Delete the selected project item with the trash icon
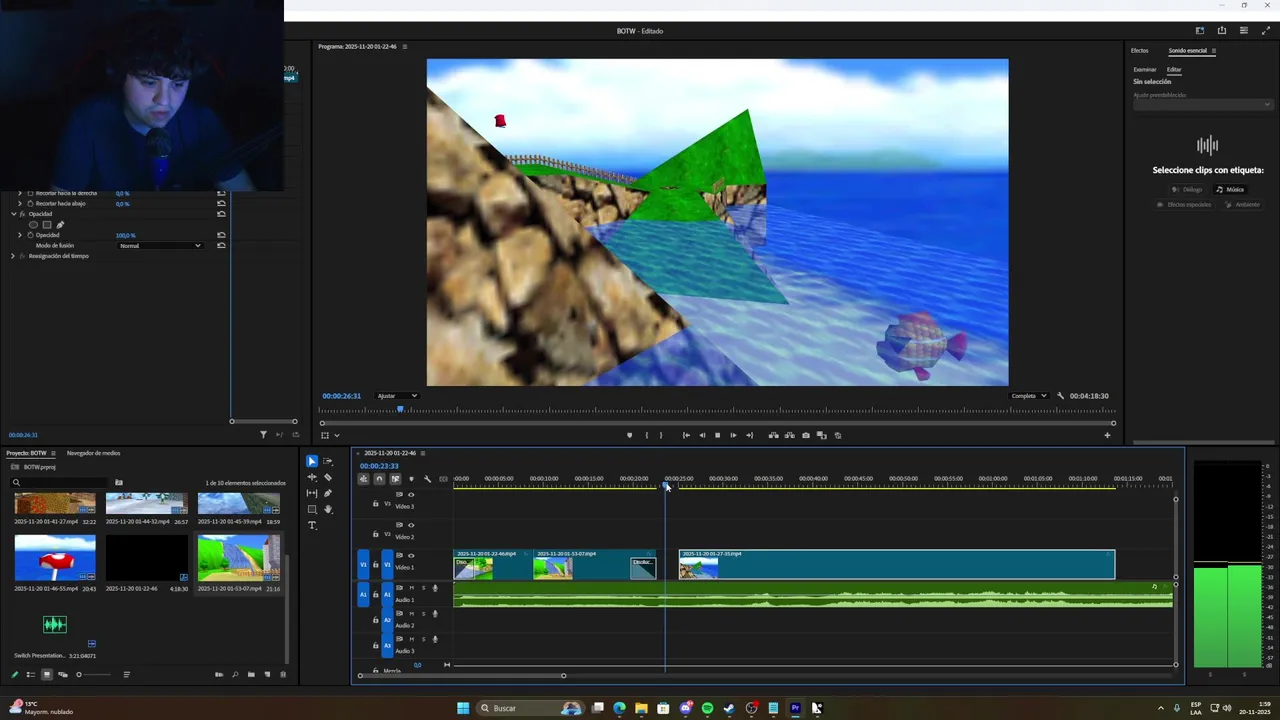Viewport: 1280px width, 720px height. [x=283, y=674]
